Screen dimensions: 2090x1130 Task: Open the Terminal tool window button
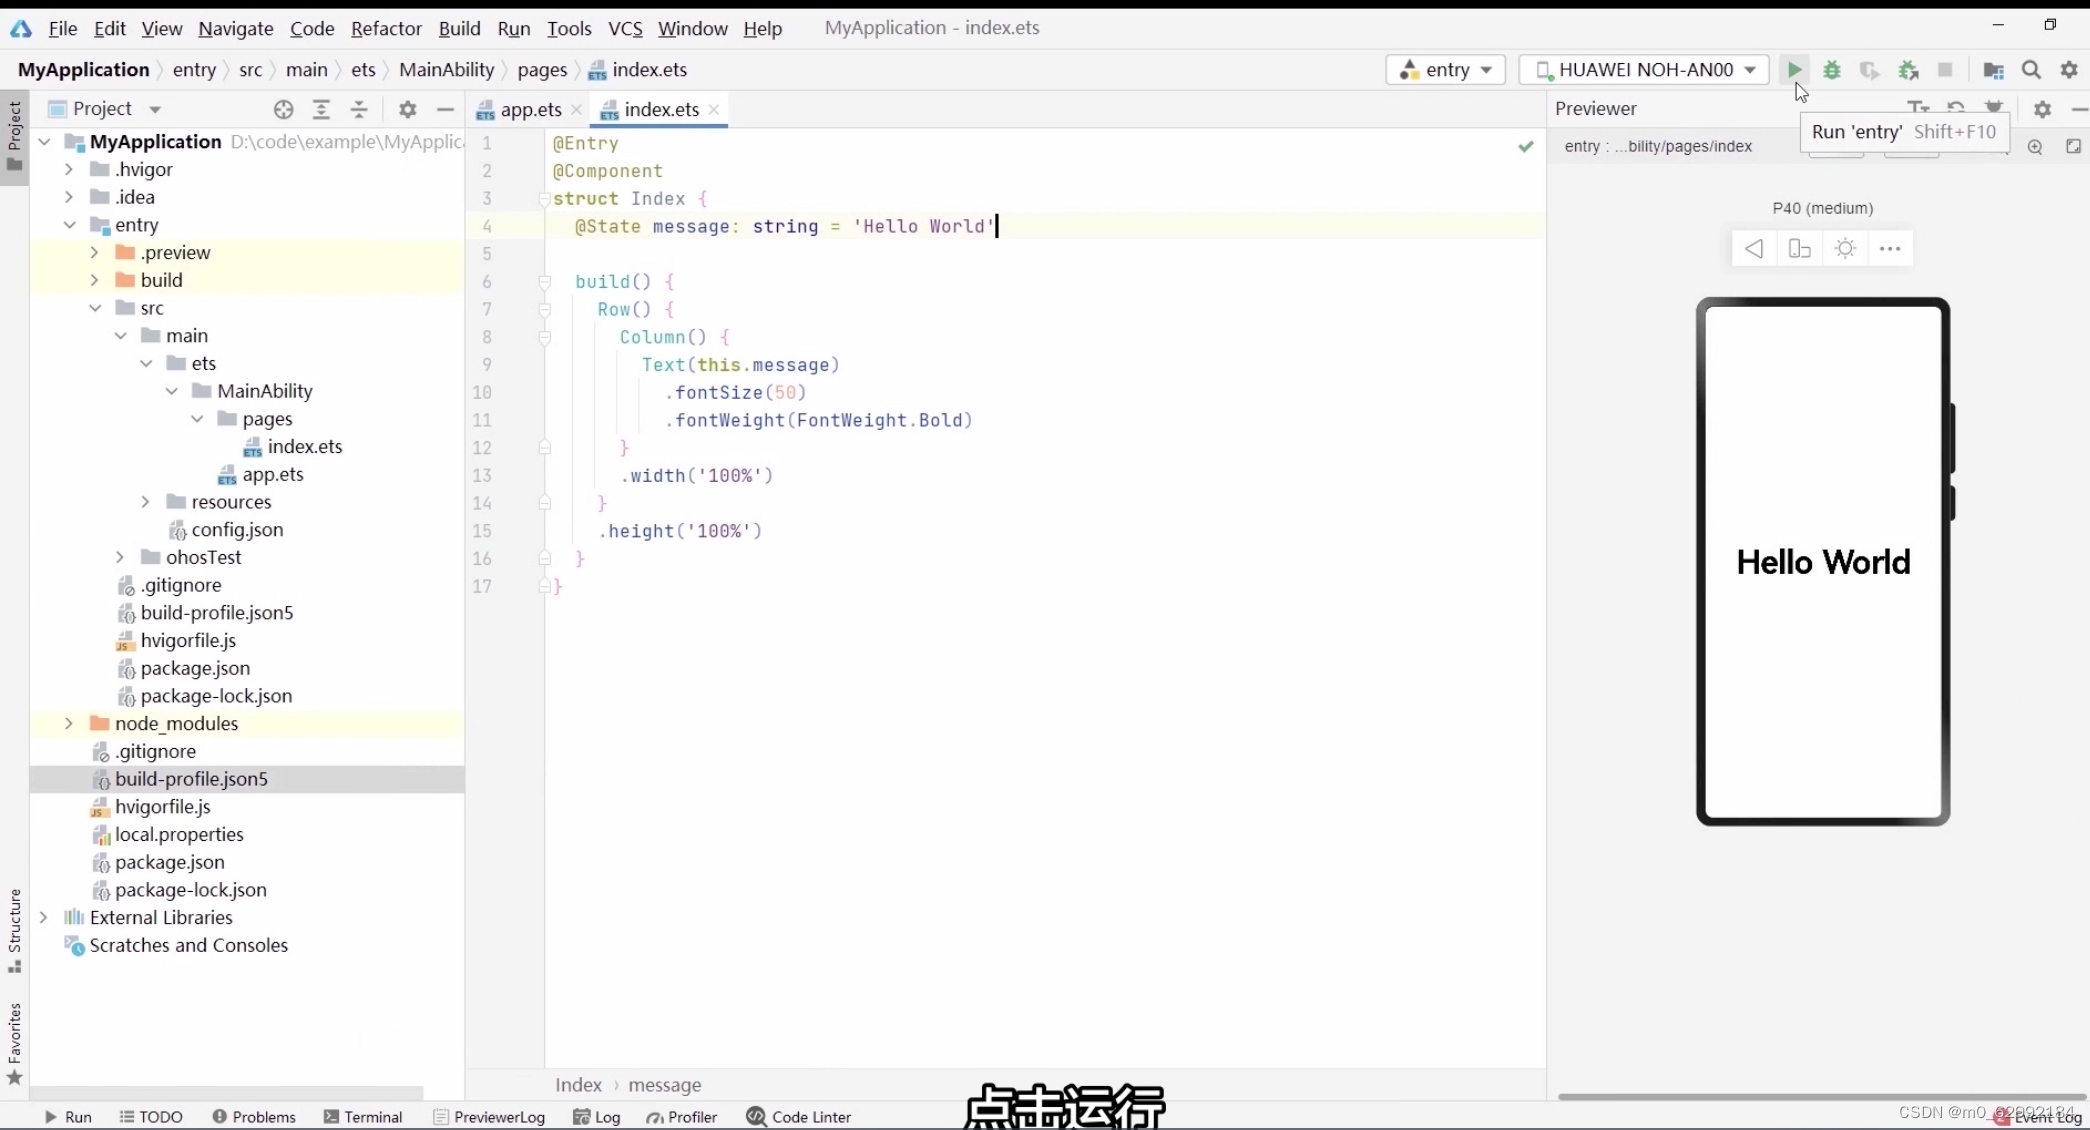point(363,1117)
